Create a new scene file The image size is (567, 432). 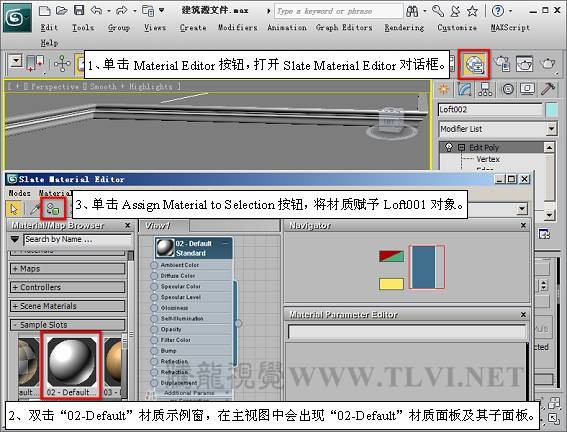pyautogui.click(x=44, y=10)
